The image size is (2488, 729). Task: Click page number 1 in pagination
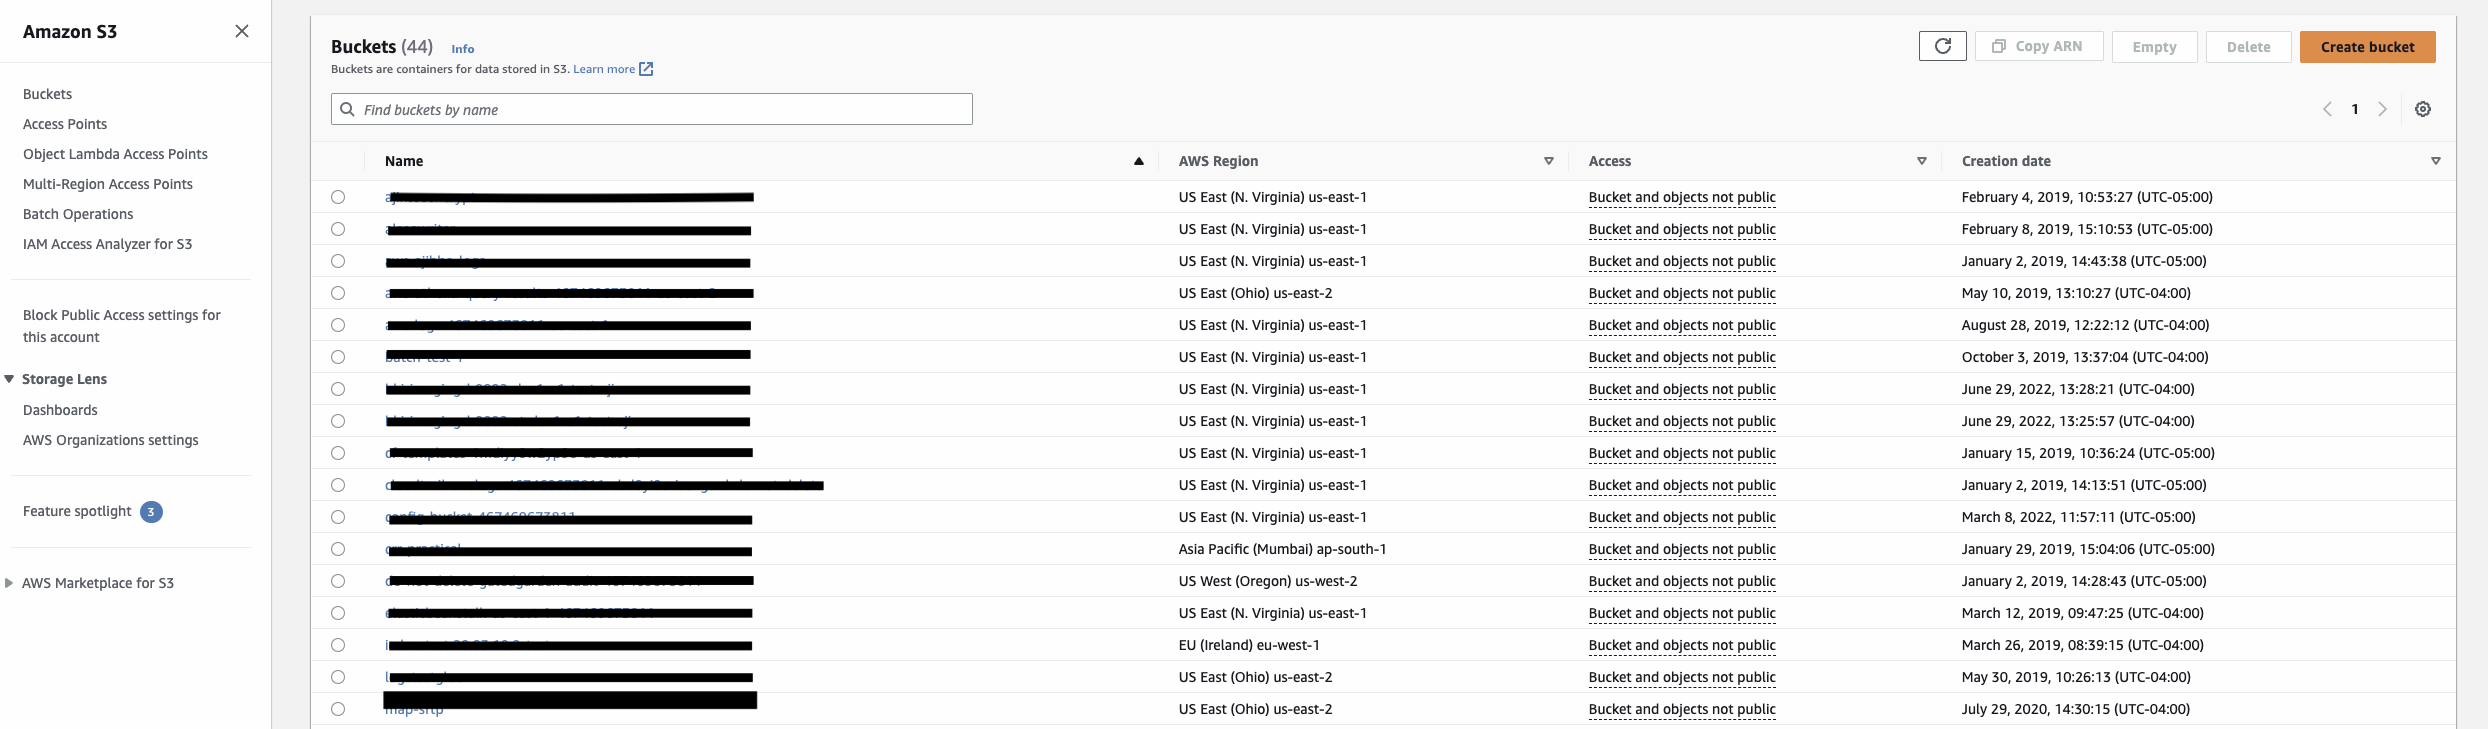click(2355, 109)
